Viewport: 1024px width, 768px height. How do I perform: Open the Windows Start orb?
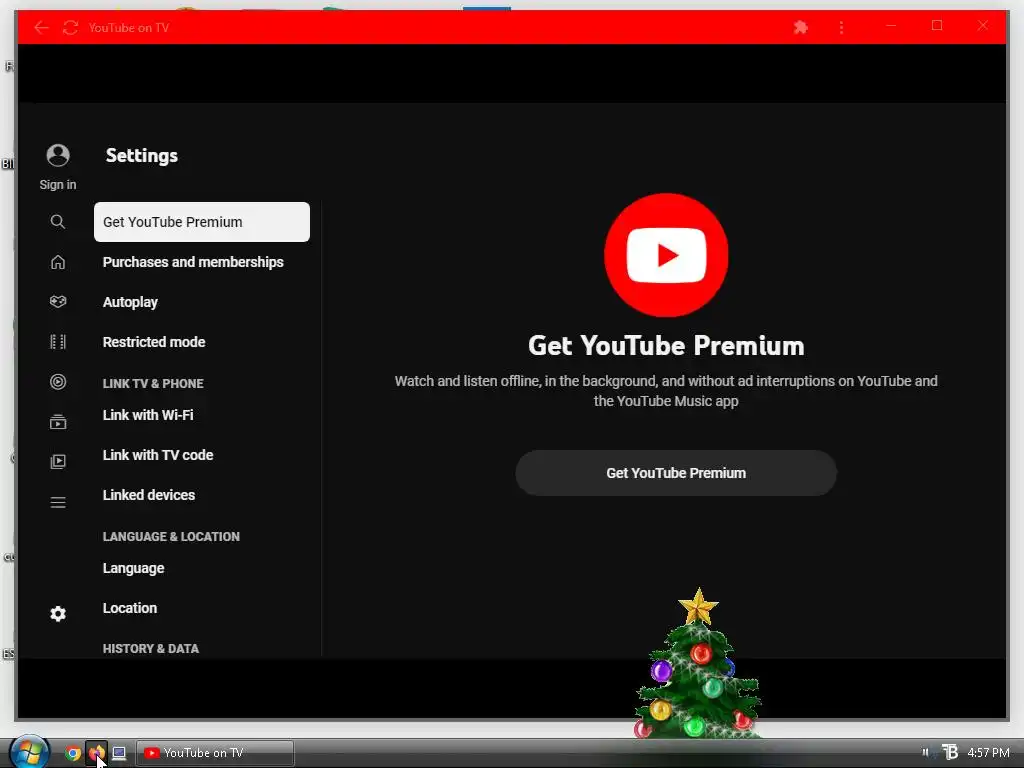(29, 752)
